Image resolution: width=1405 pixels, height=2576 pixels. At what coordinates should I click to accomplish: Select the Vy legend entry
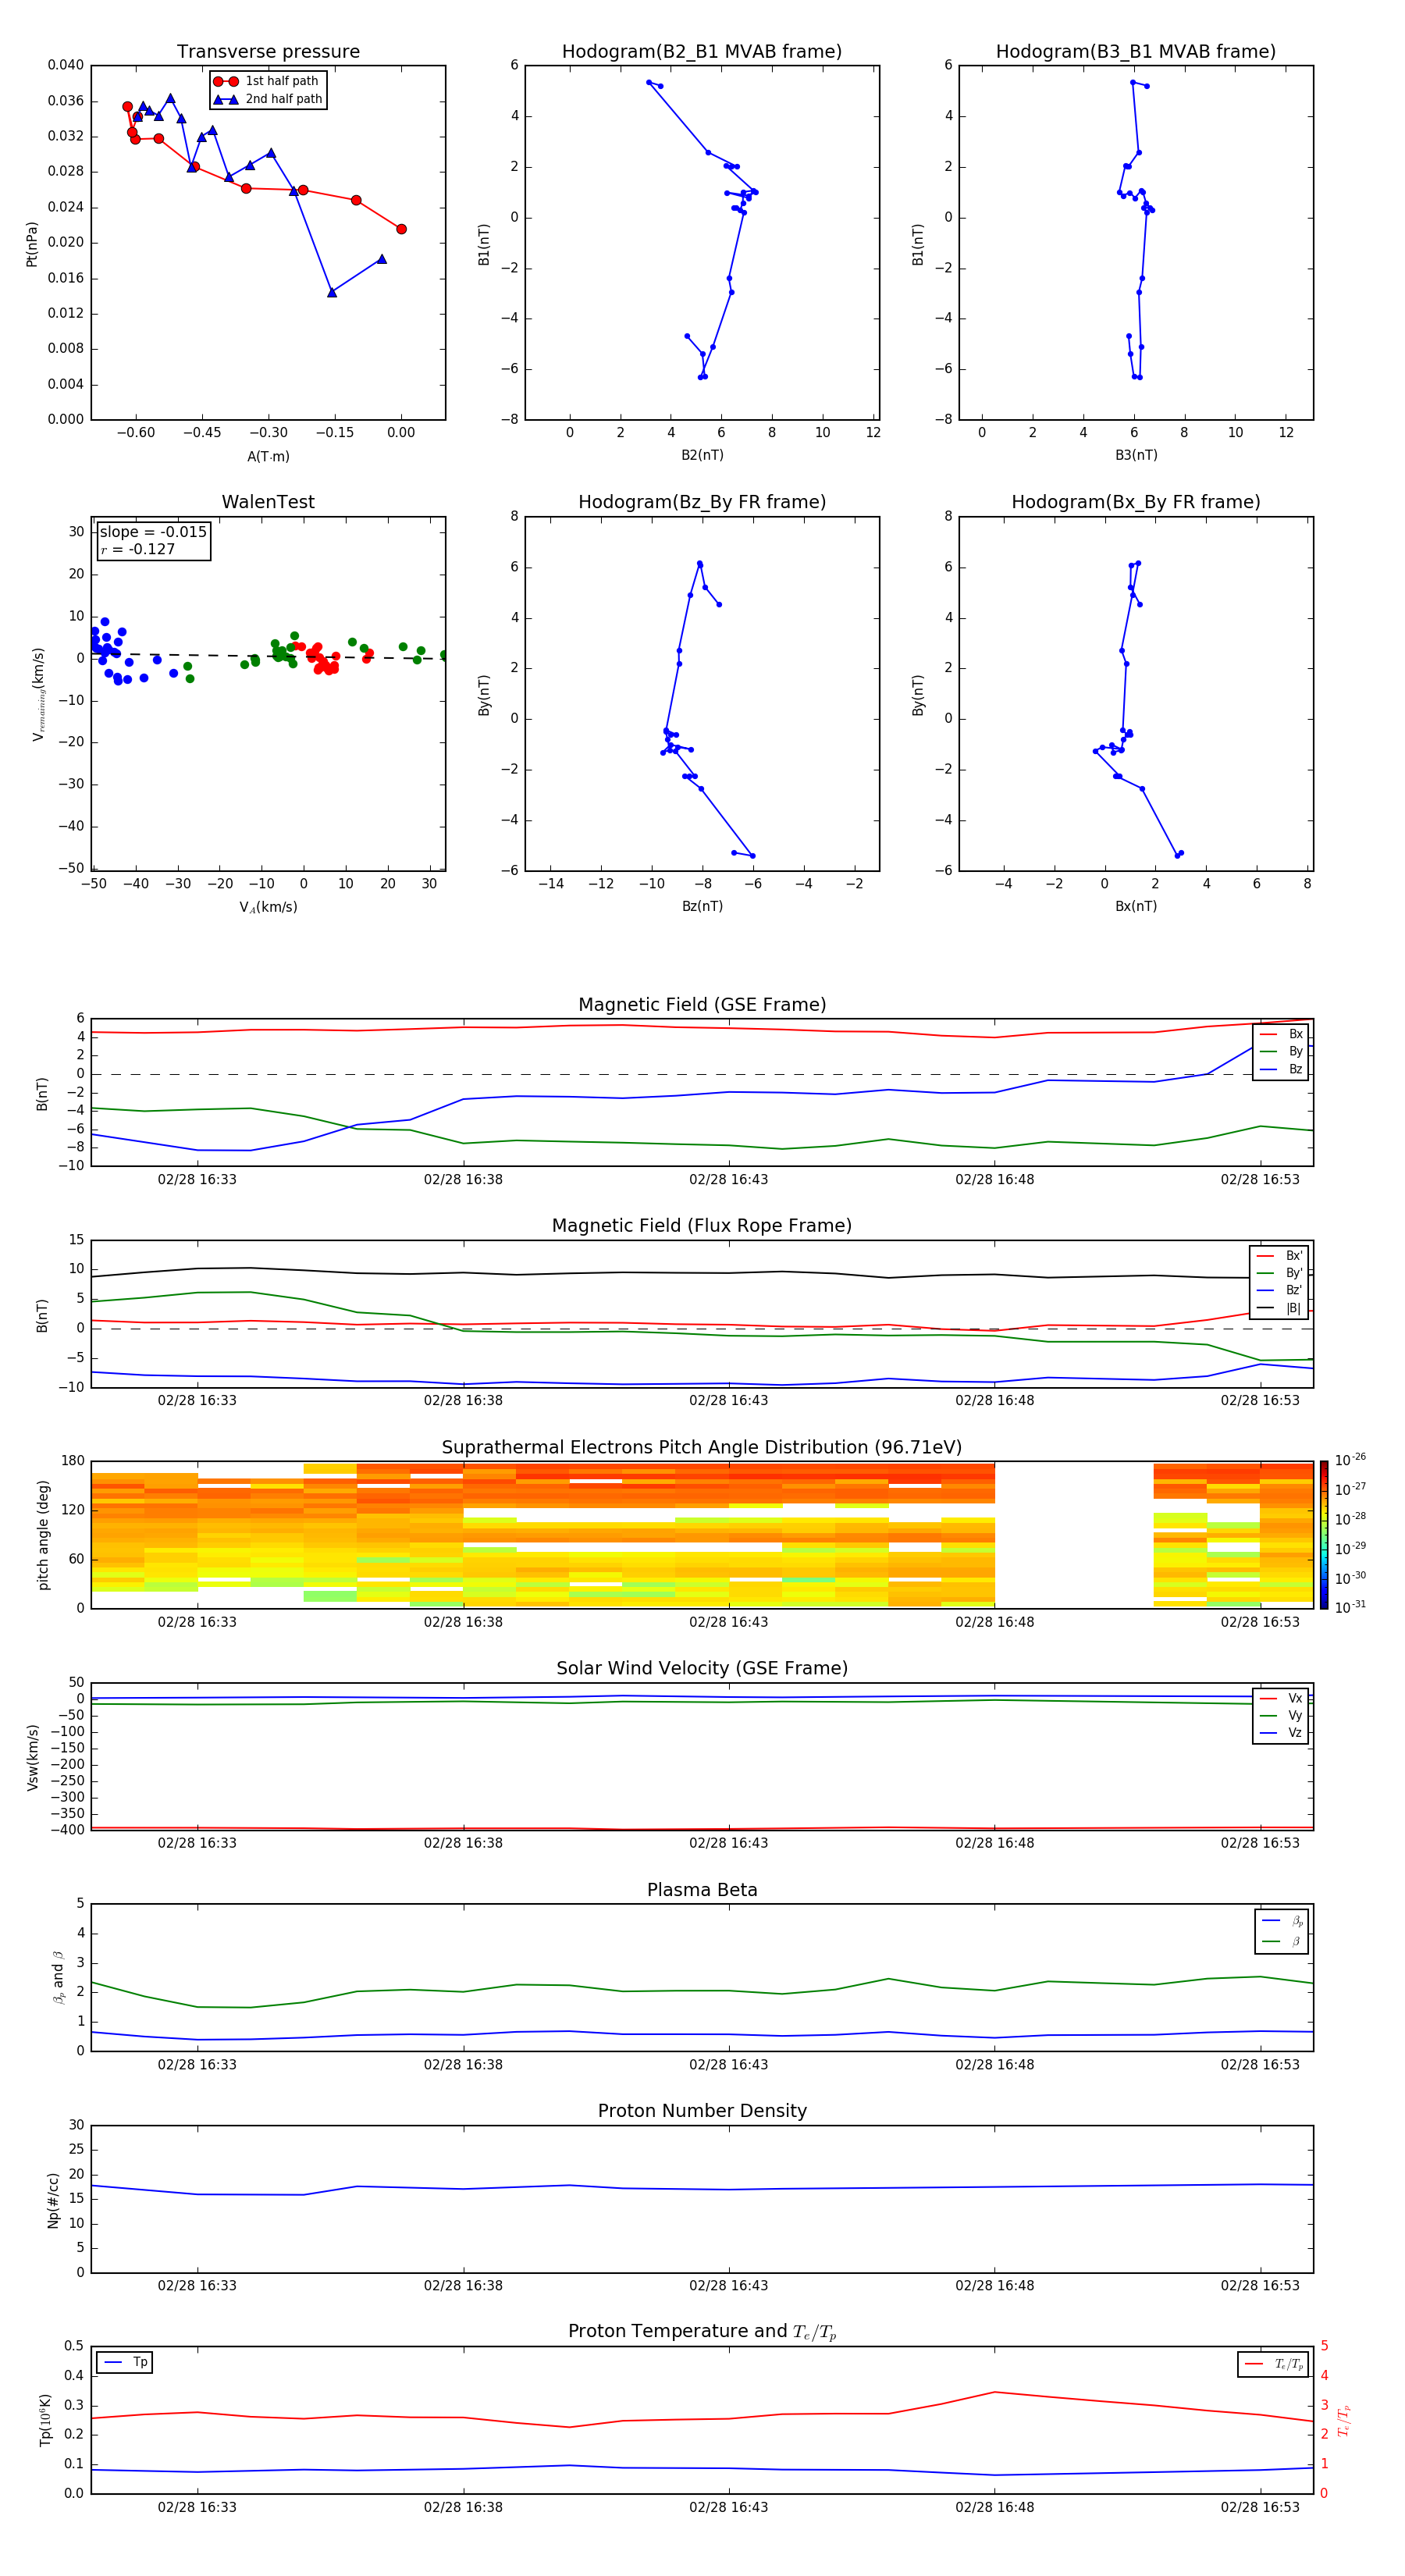[x=1281, y=1716]
